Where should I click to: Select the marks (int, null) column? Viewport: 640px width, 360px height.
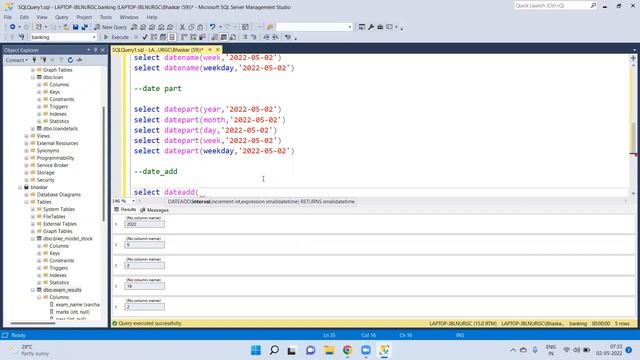72,312
